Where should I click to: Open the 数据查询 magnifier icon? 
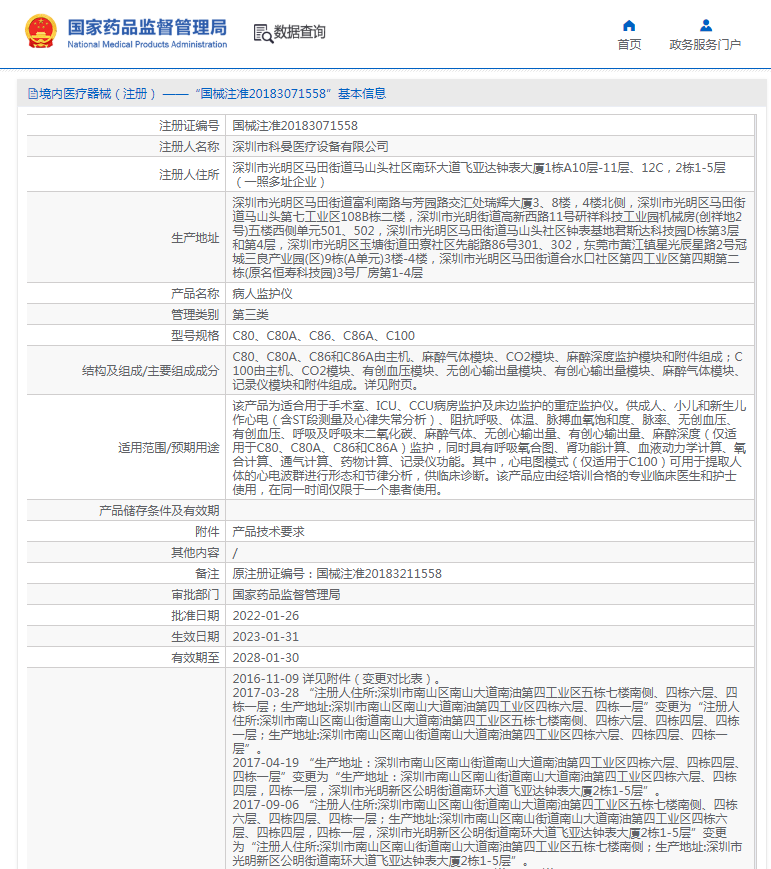point(263,33)
